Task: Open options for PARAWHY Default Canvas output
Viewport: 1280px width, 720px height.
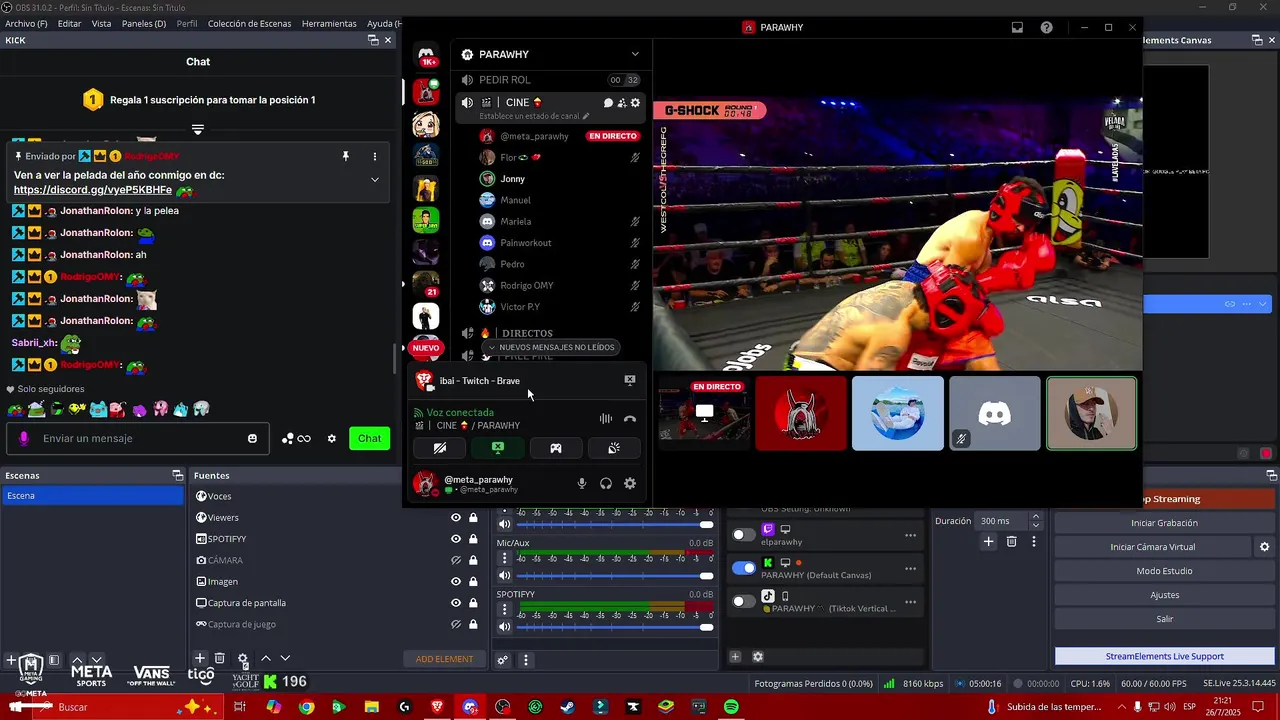Action: tap(910, 568)
